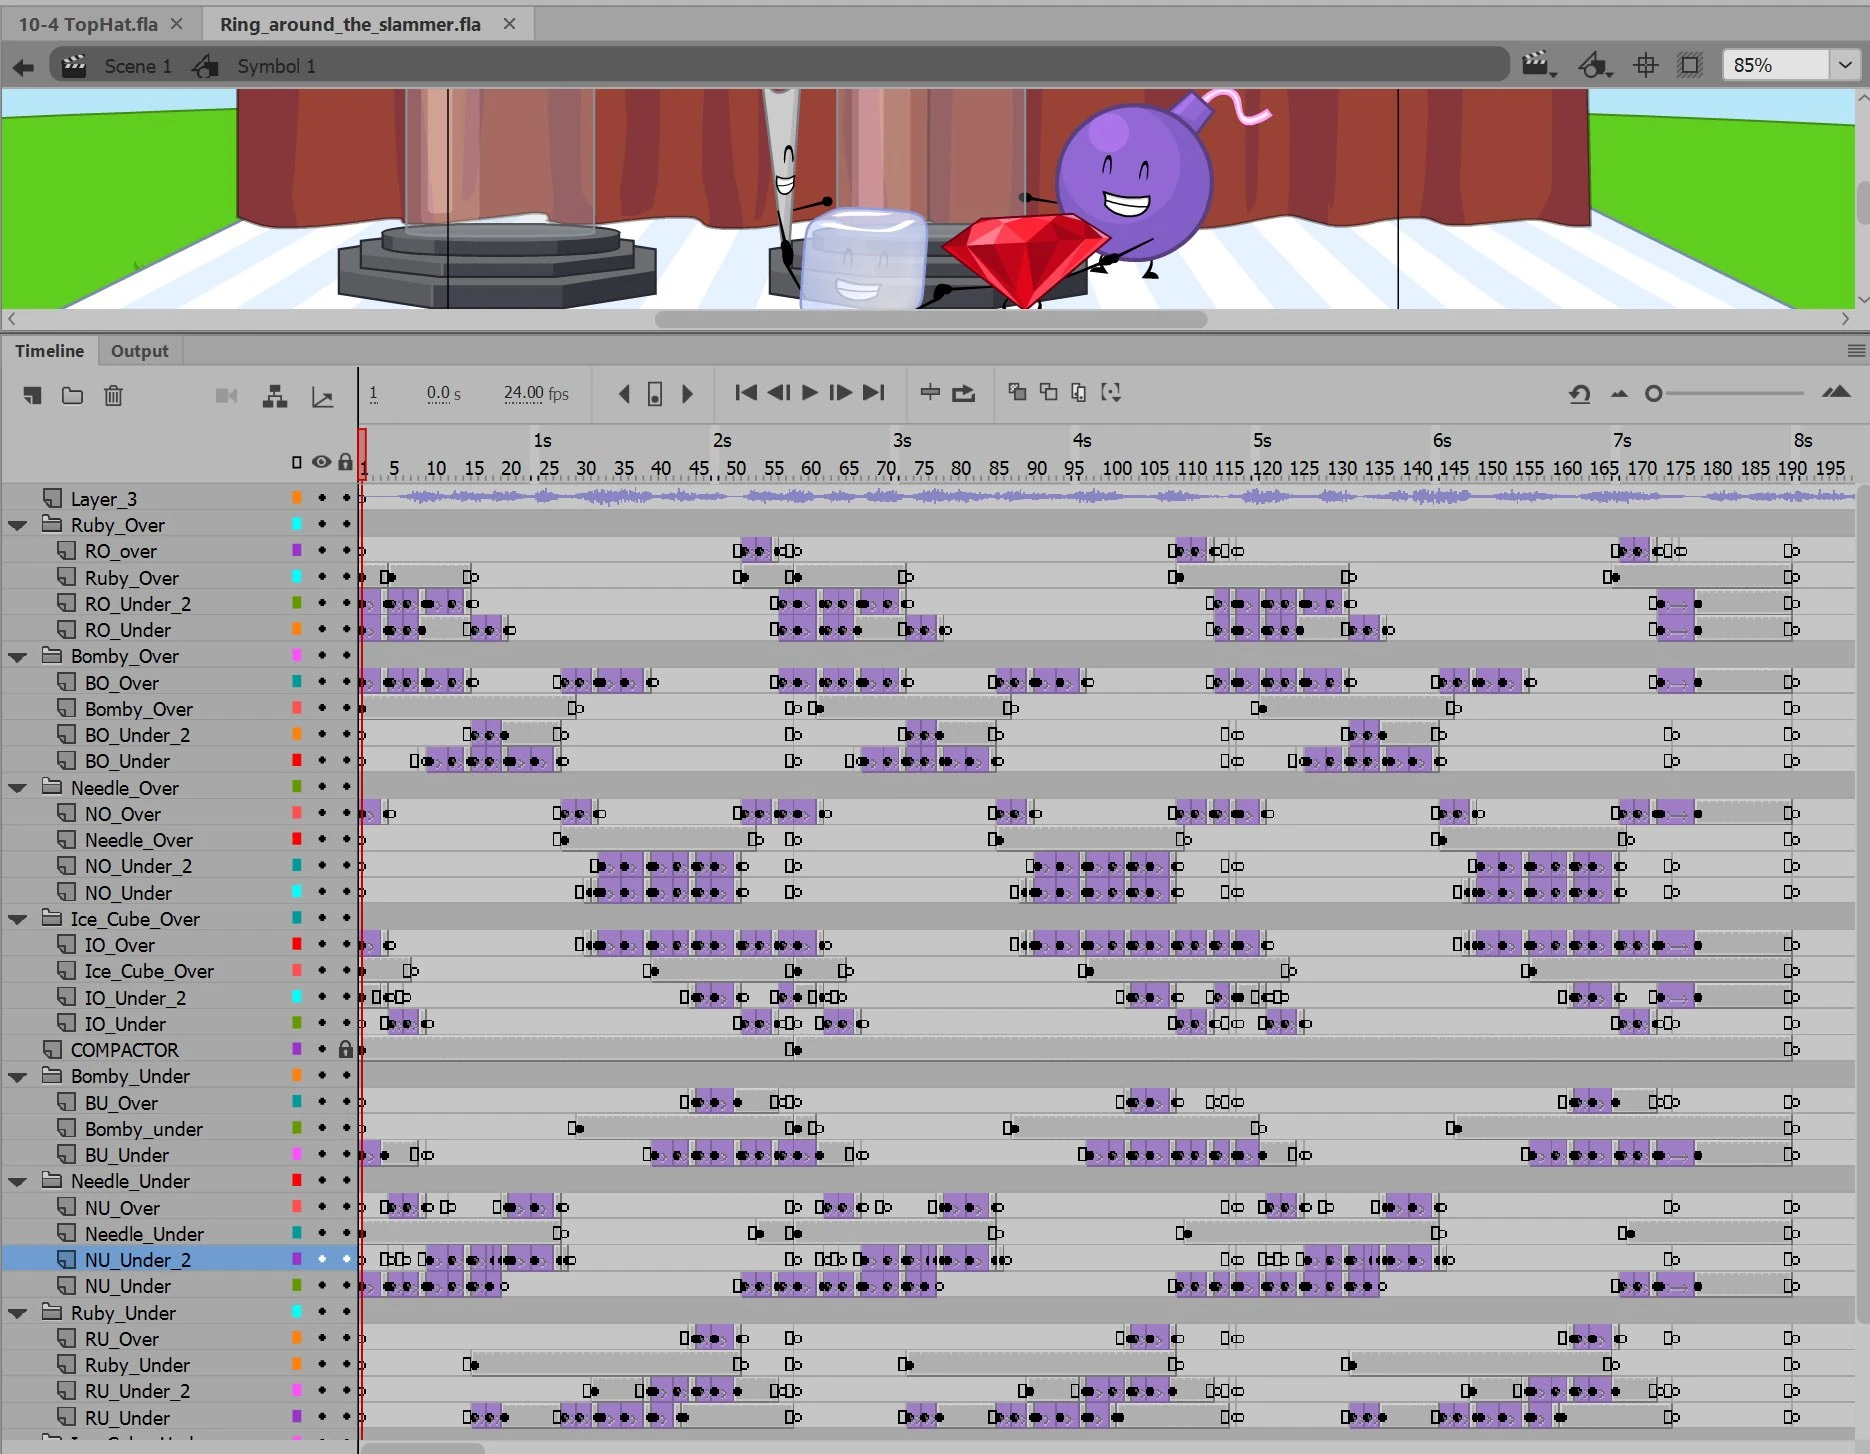Click the Symbol 1 breadcrumb
1870x1454 pixels.
(276, 66)
